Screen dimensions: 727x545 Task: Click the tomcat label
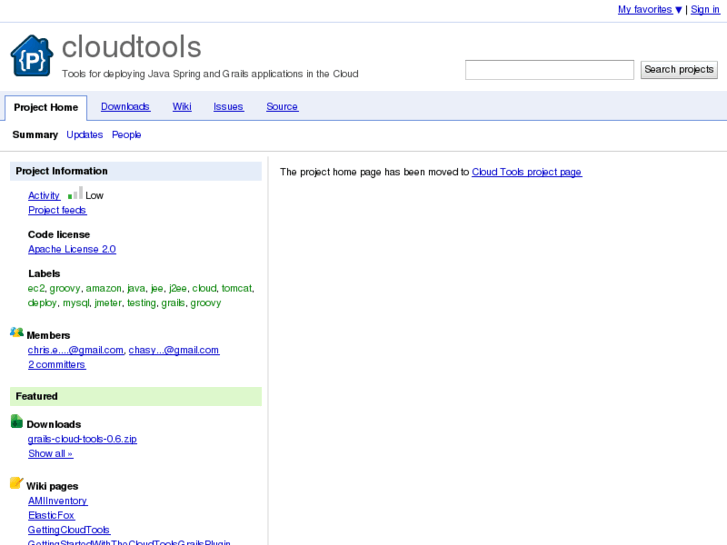coord(237,288)
